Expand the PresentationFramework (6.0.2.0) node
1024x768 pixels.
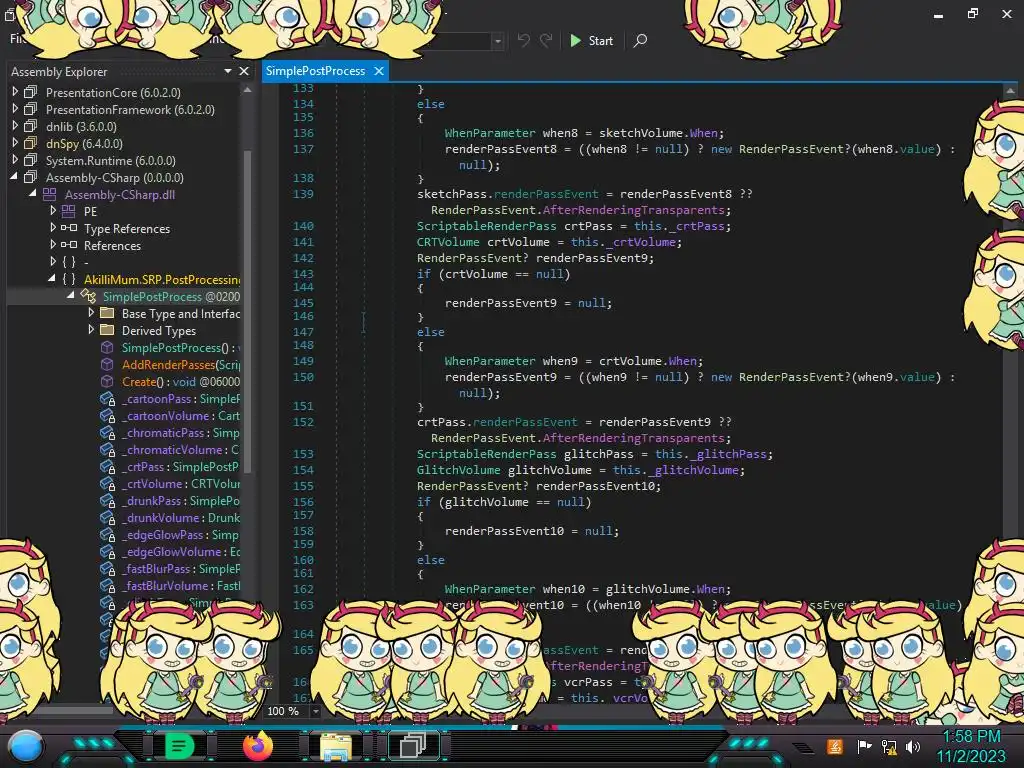click(15, 109)
